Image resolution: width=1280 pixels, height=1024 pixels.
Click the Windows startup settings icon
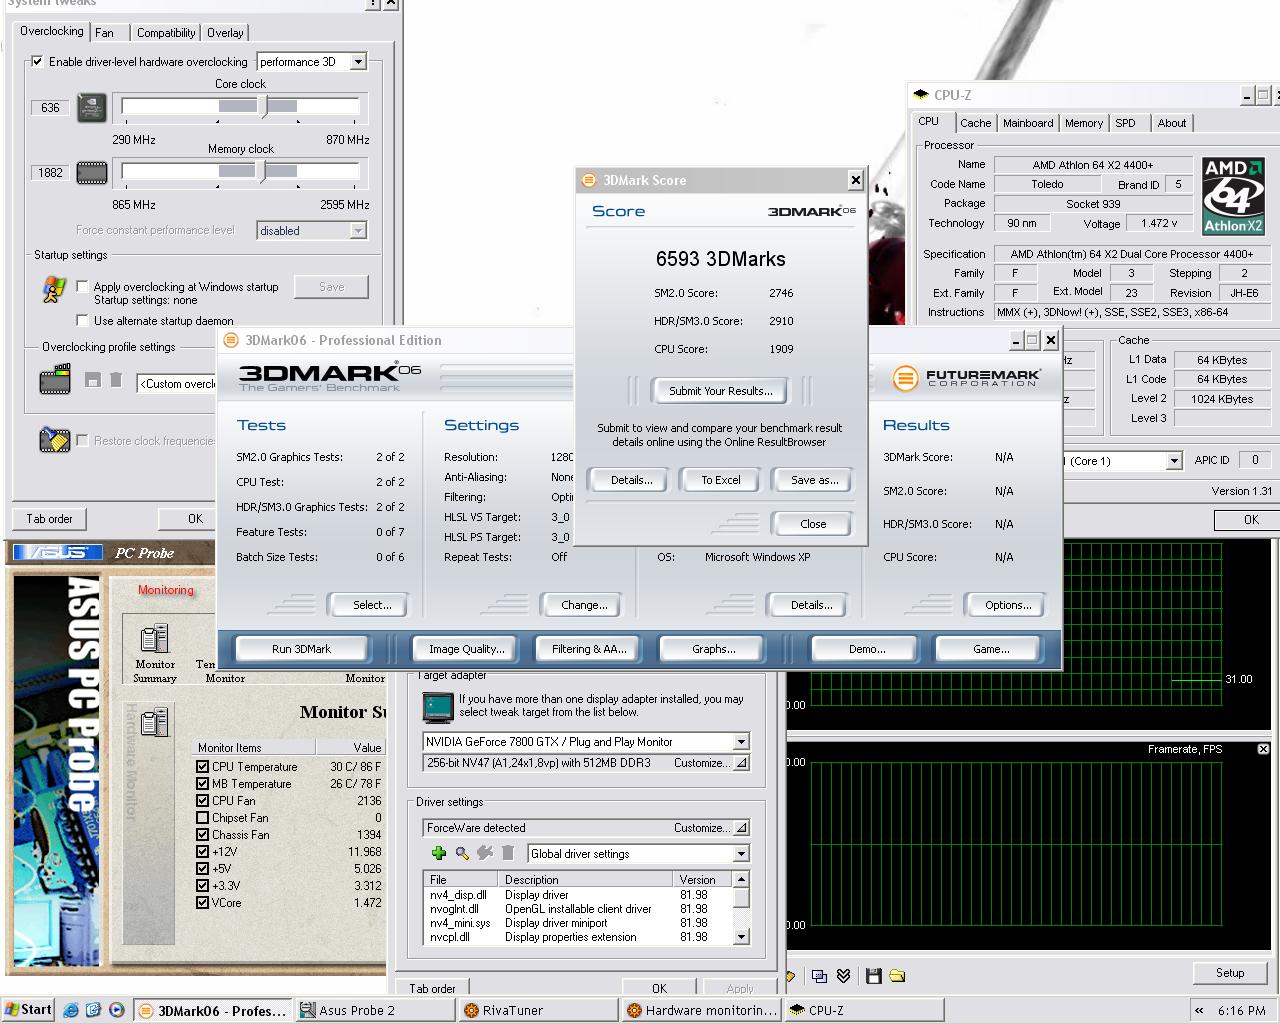(x=53, y=289)
